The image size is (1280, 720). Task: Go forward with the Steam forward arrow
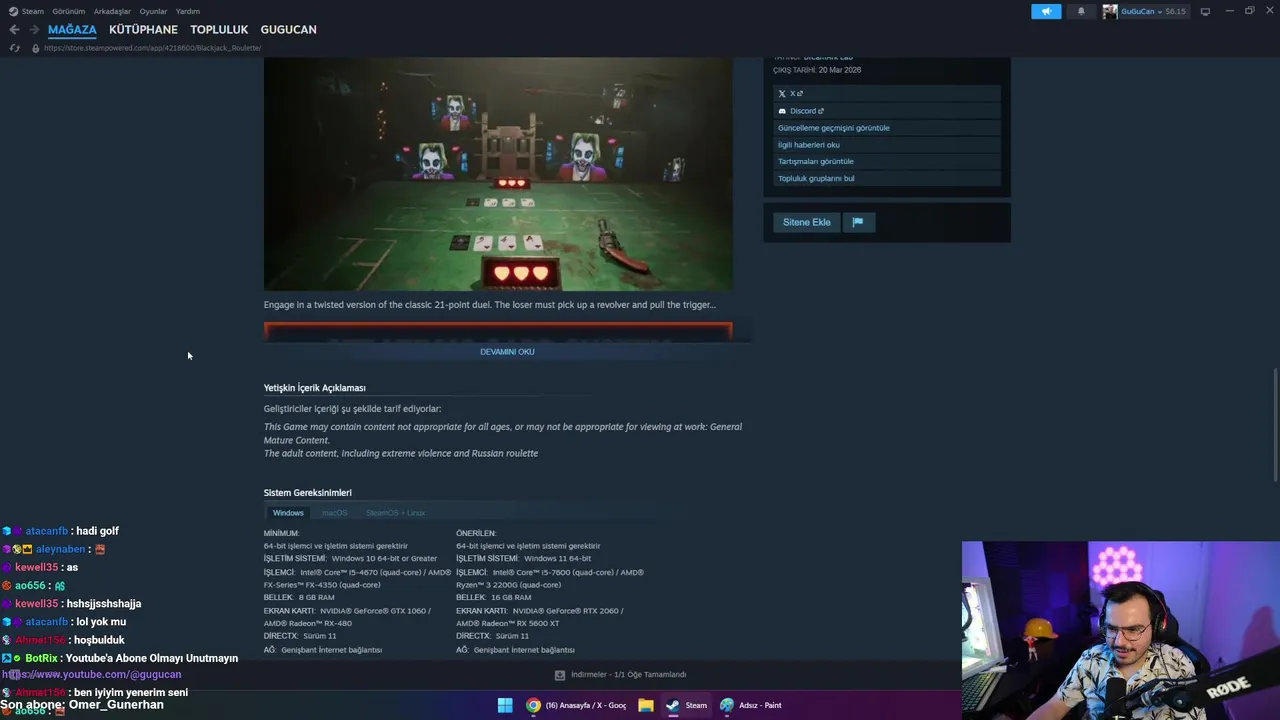tap(34, 30)
